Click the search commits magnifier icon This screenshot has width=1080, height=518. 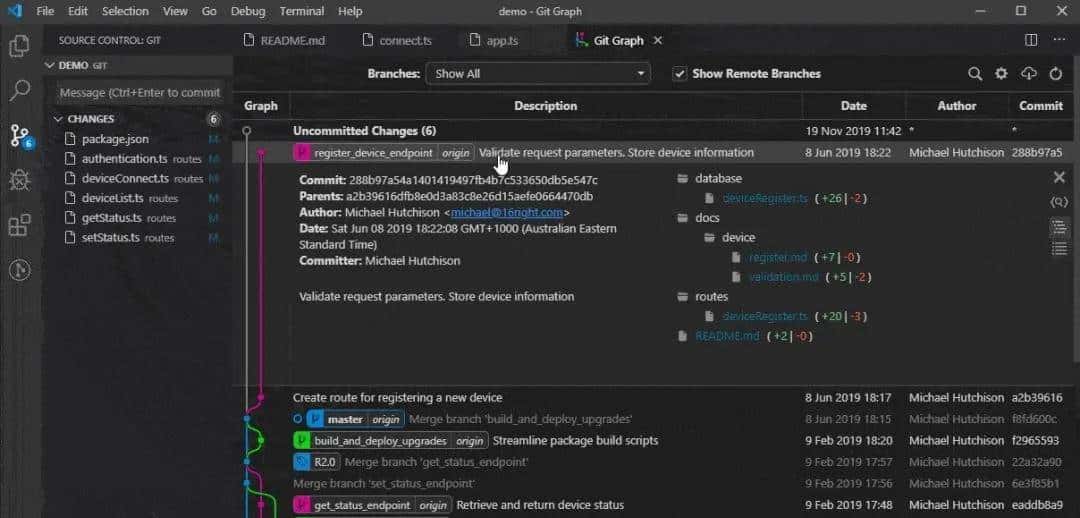click(x=975, y=74)
